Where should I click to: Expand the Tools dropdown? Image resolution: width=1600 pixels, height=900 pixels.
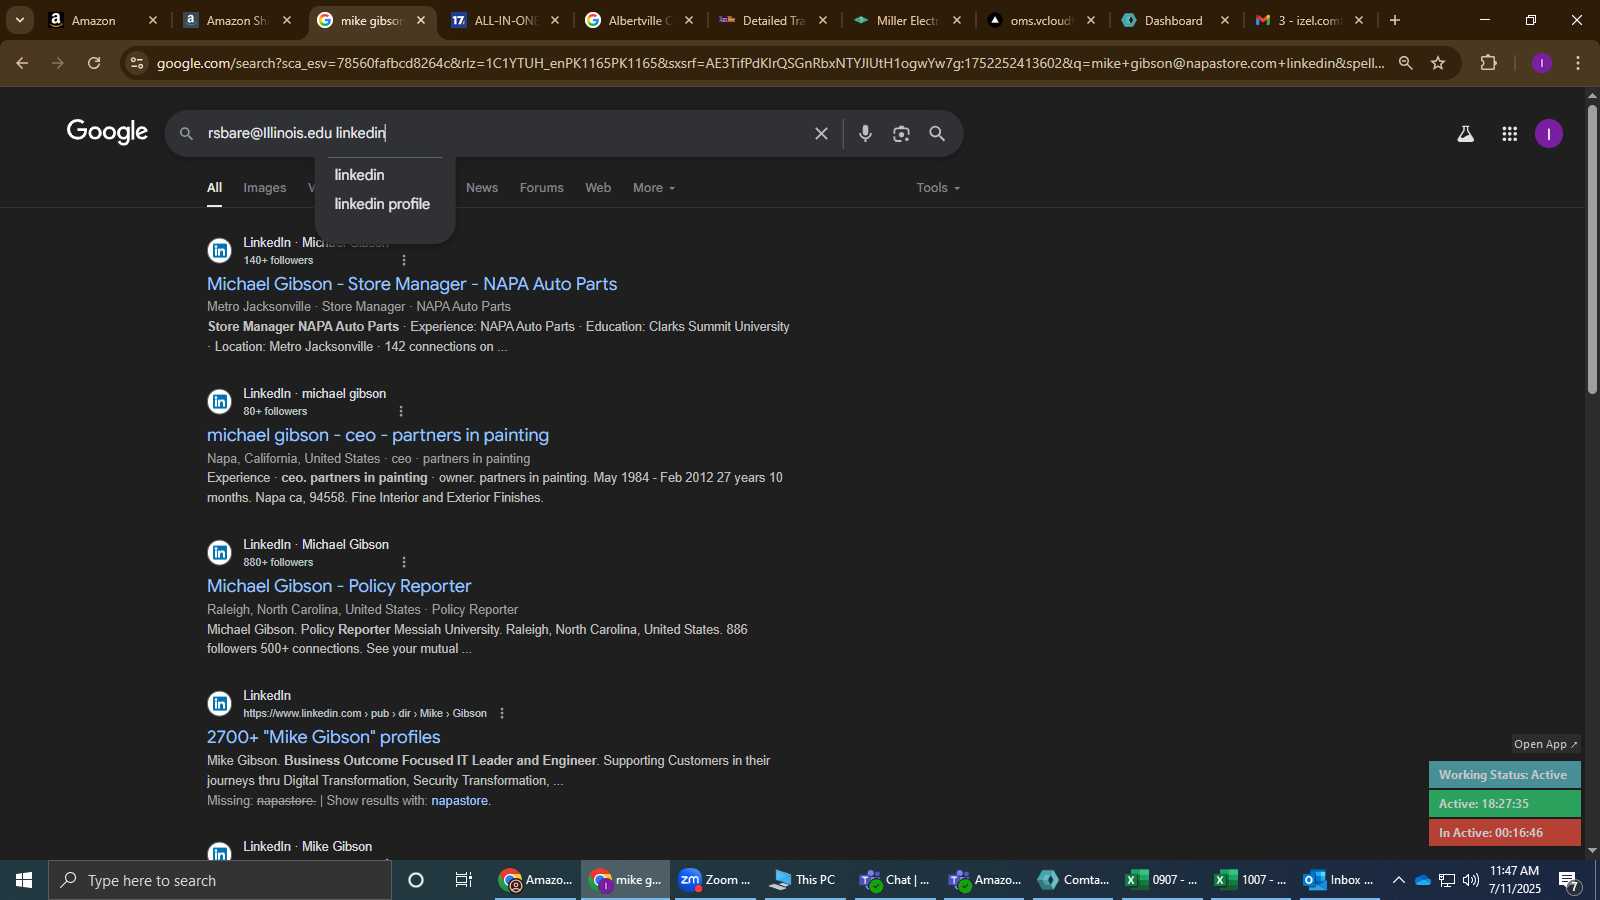pyautogui.click(x=938, y=188)
